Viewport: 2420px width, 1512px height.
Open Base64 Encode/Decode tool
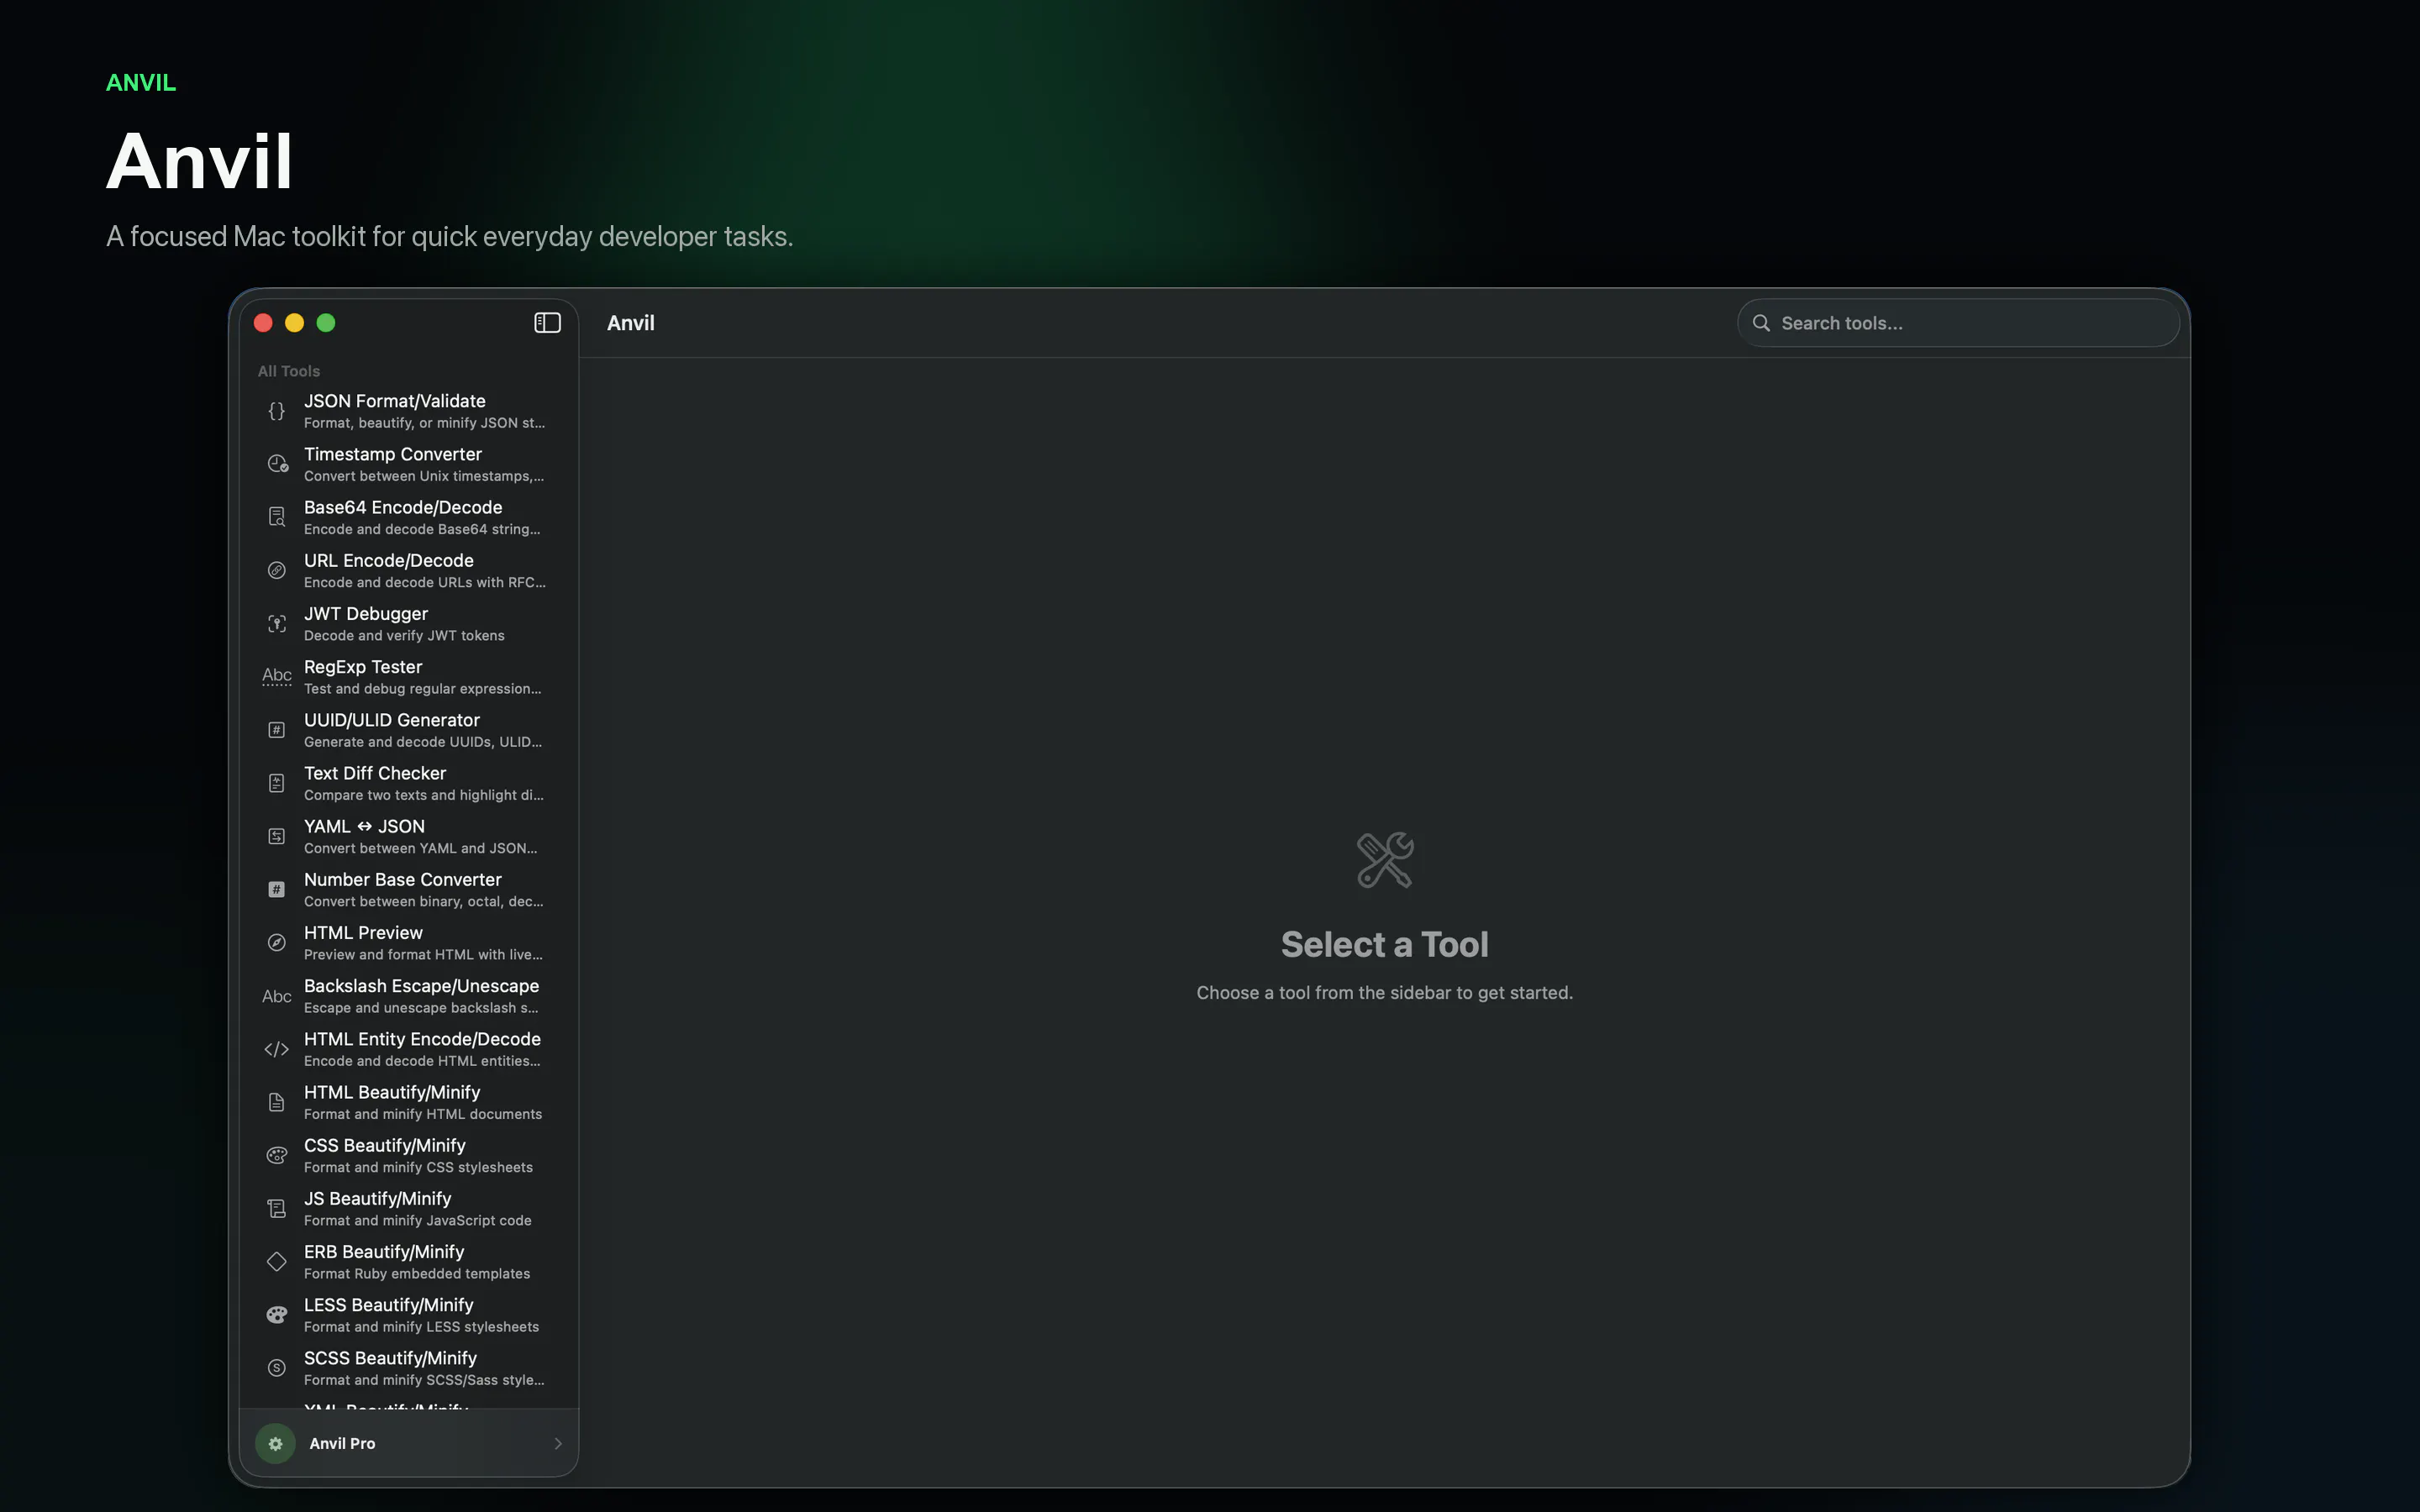tap(409, 517)
